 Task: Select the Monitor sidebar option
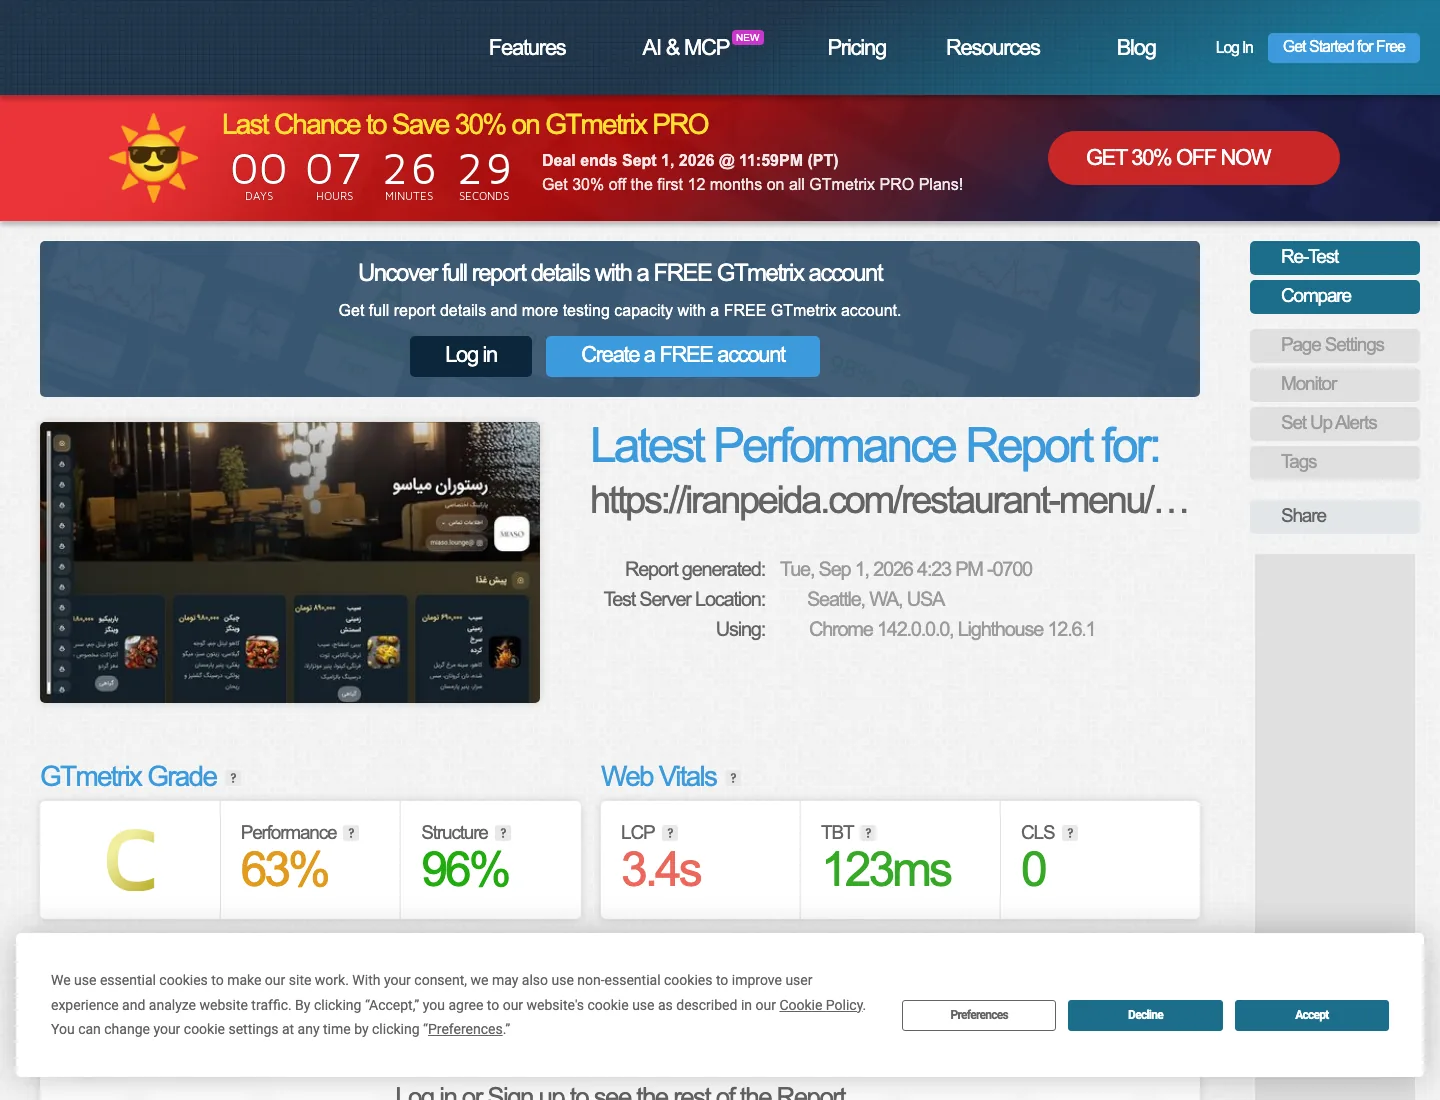[x=1335, y=384]
